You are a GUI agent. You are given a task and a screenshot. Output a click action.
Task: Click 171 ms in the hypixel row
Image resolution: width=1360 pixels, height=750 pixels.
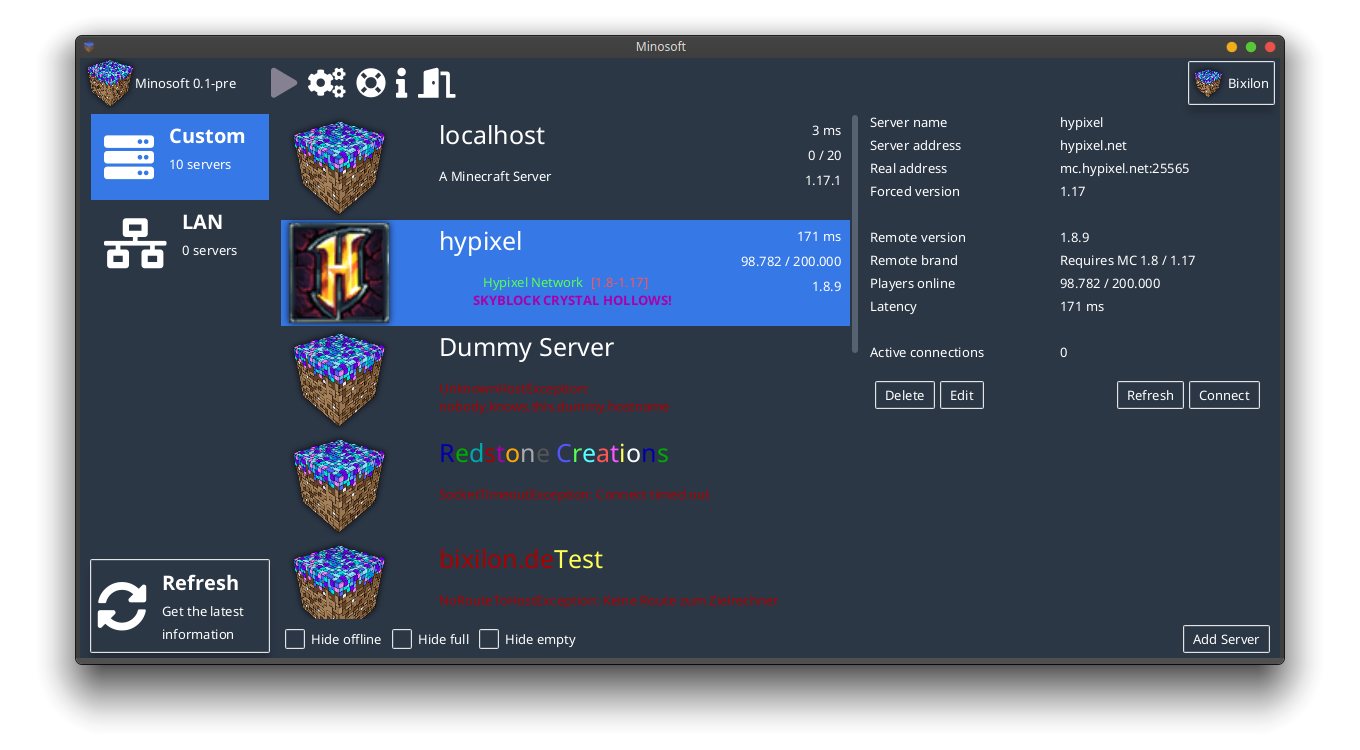point(819,237)
